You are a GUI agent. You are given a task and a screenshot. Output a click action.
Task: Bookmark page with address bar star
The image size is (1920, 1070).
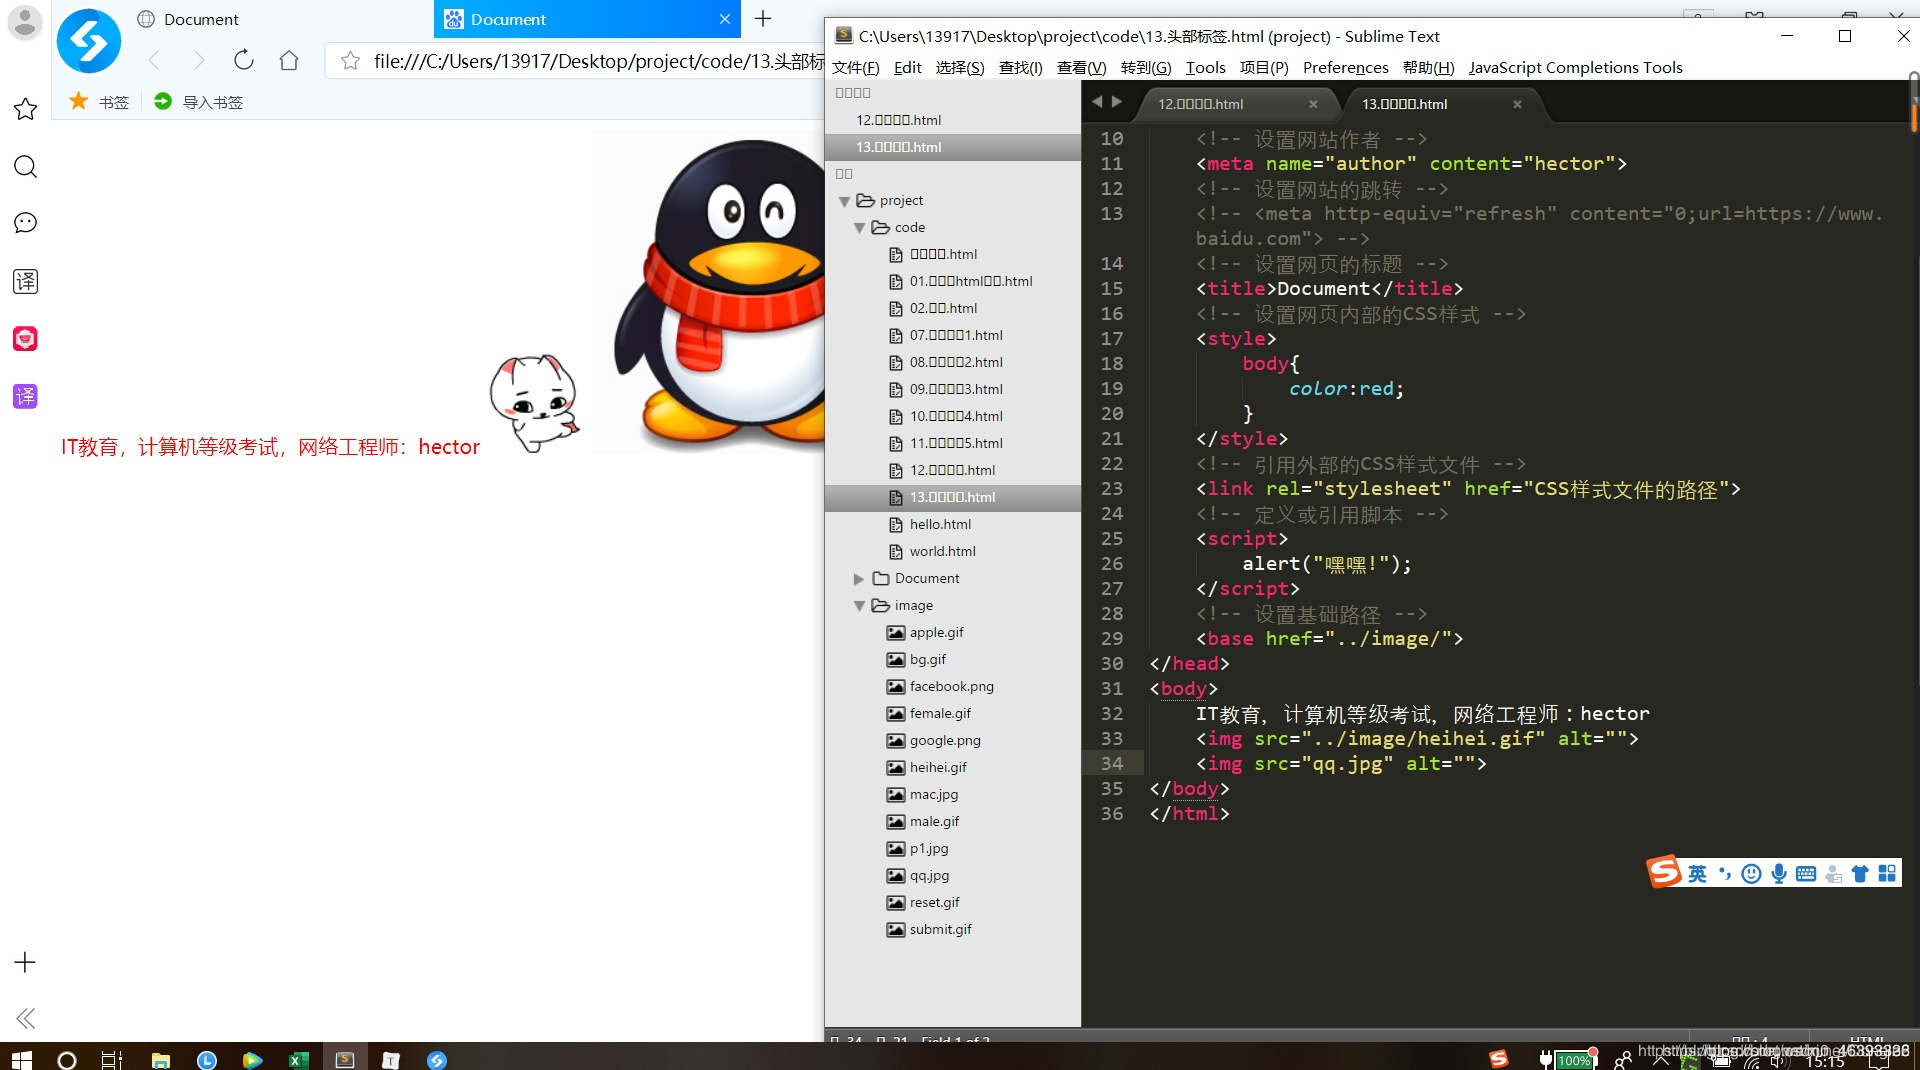350,61
